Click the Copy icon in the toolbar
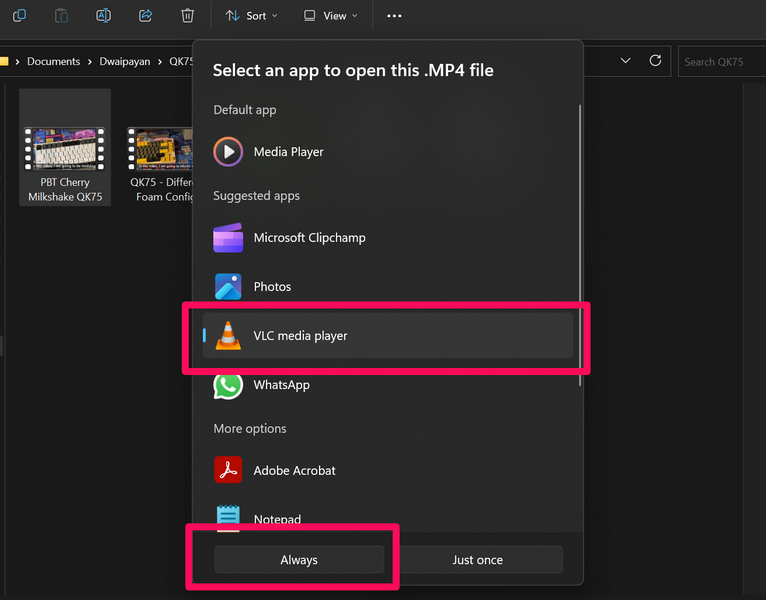Viewport: 766px width, 600px height. 19,16
